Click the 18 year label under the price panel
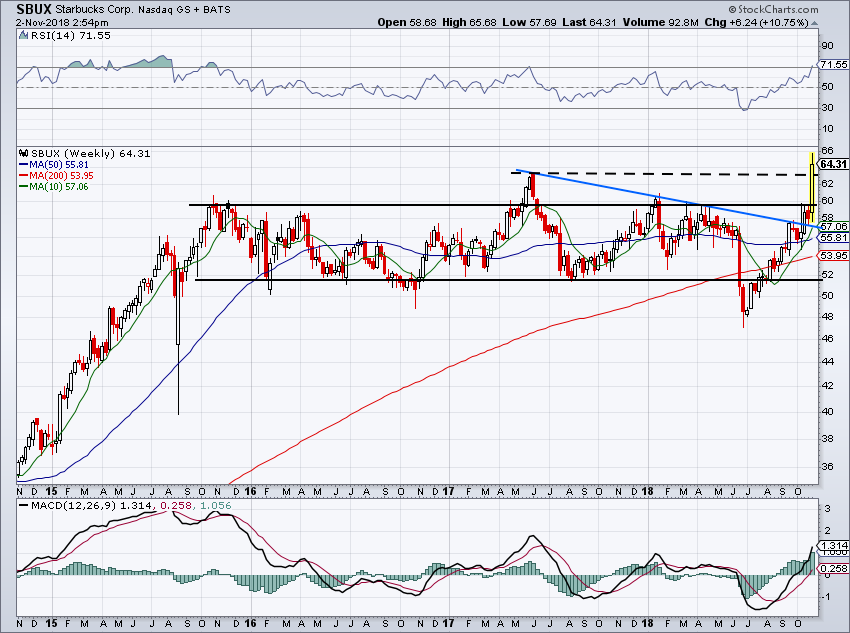The width and height of the screenshot is (850, 633). tap(647, 491)
